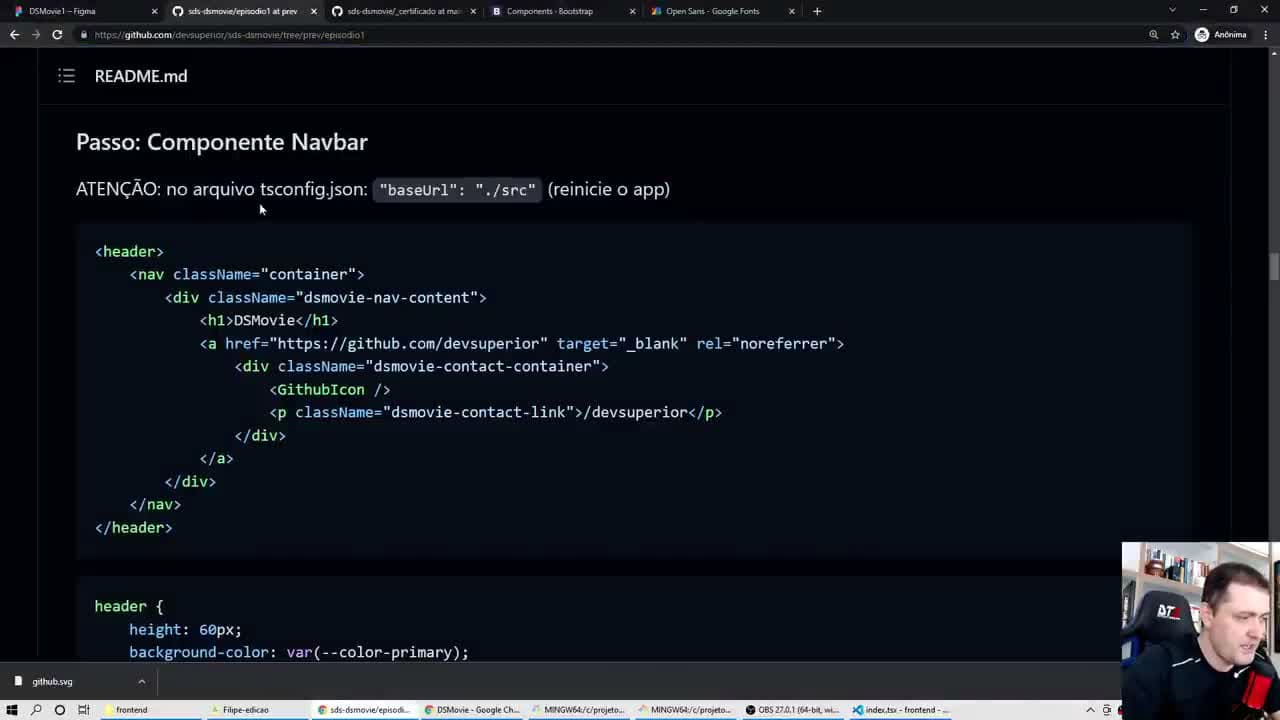1280x720 pixels.
Task: Click the browser forward arrow
Action: 35,35
